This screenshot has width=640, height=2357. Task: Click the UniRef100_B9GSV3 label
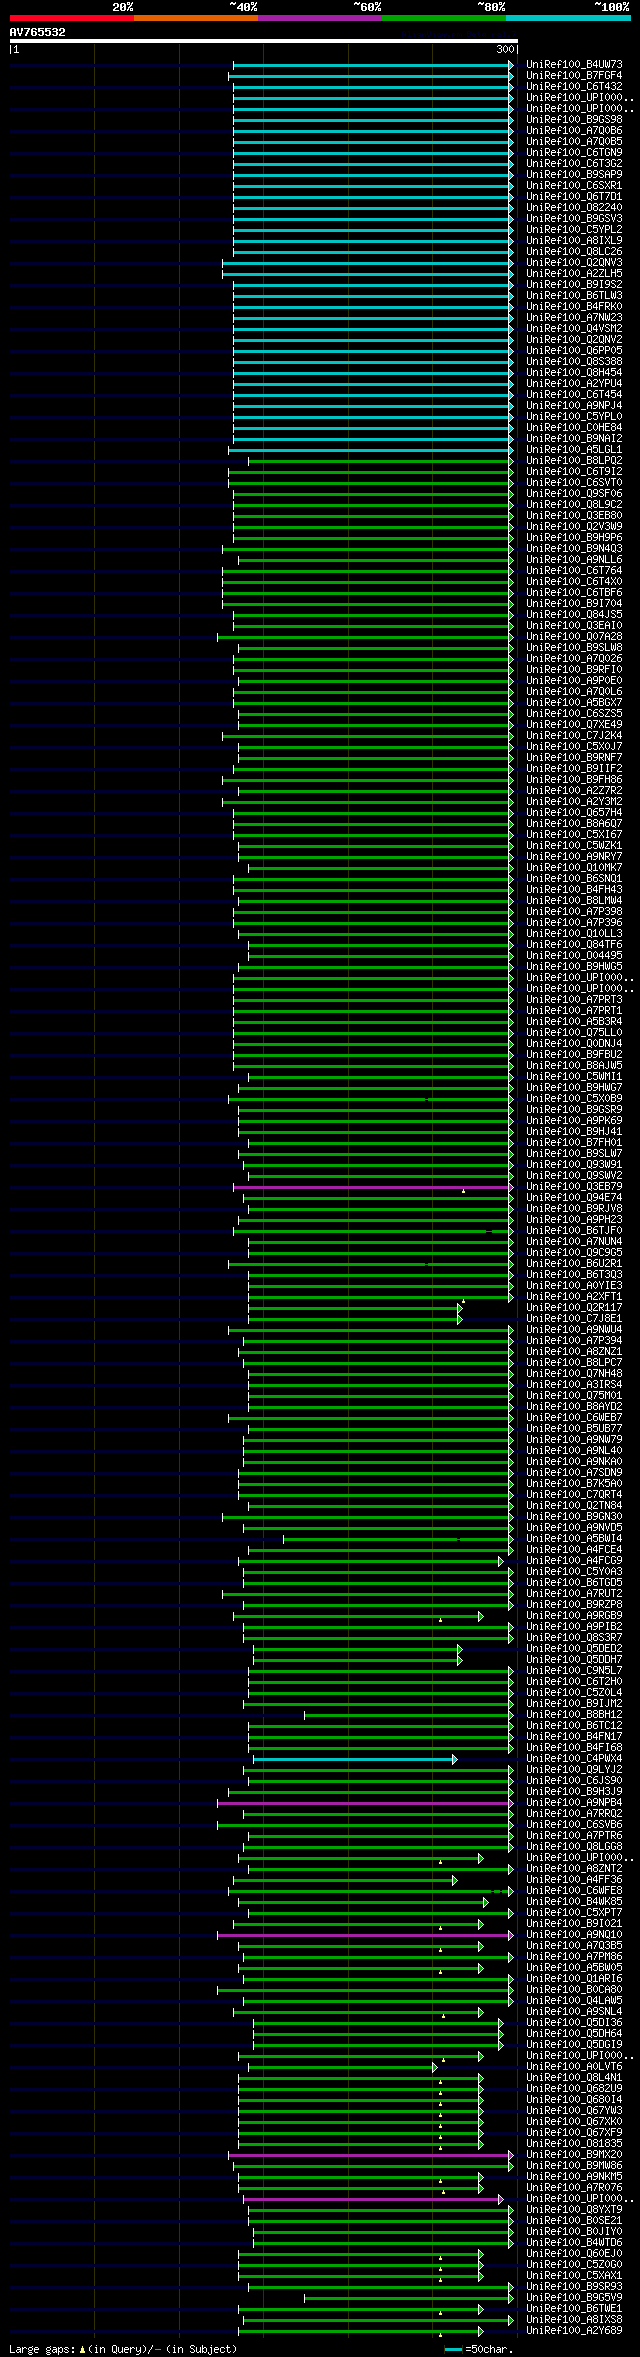pos(574,219)
